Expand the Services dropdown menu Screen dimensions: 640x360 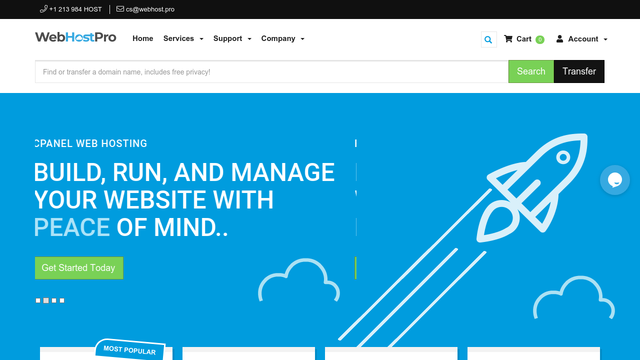[x=183, y=38]
